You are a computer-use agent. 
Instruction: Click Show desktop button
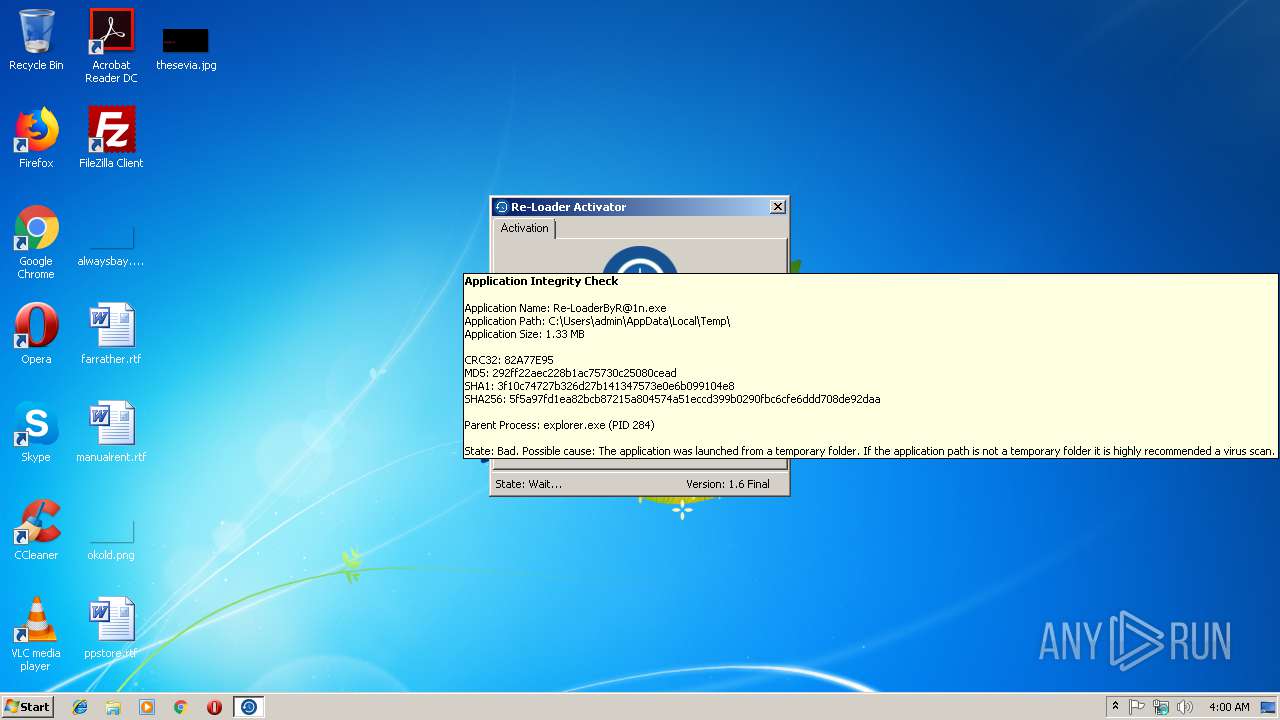[x=1270, y=707]
